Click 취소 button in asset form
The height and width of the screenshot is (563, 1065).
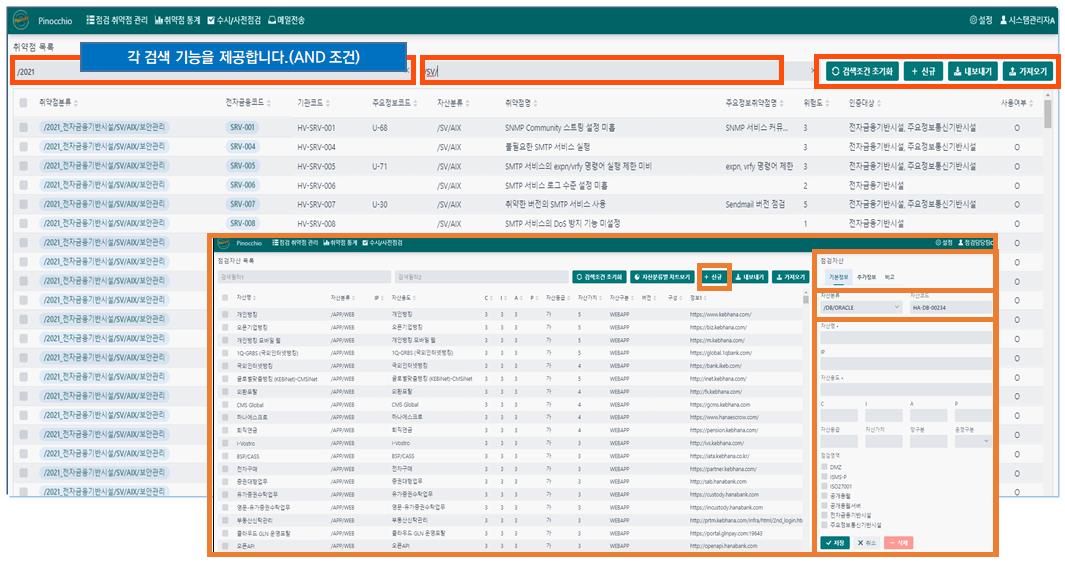pos(867,543)
